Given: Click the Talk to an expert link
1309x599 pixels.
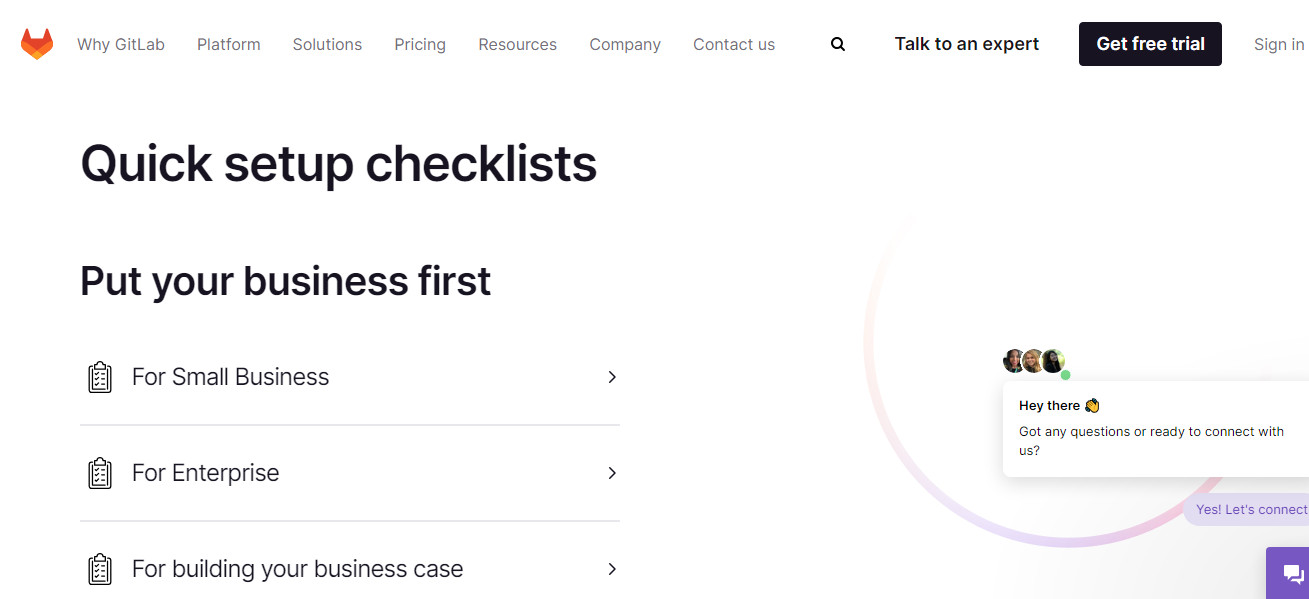Looking at the screenshot, I should point(967,44).
